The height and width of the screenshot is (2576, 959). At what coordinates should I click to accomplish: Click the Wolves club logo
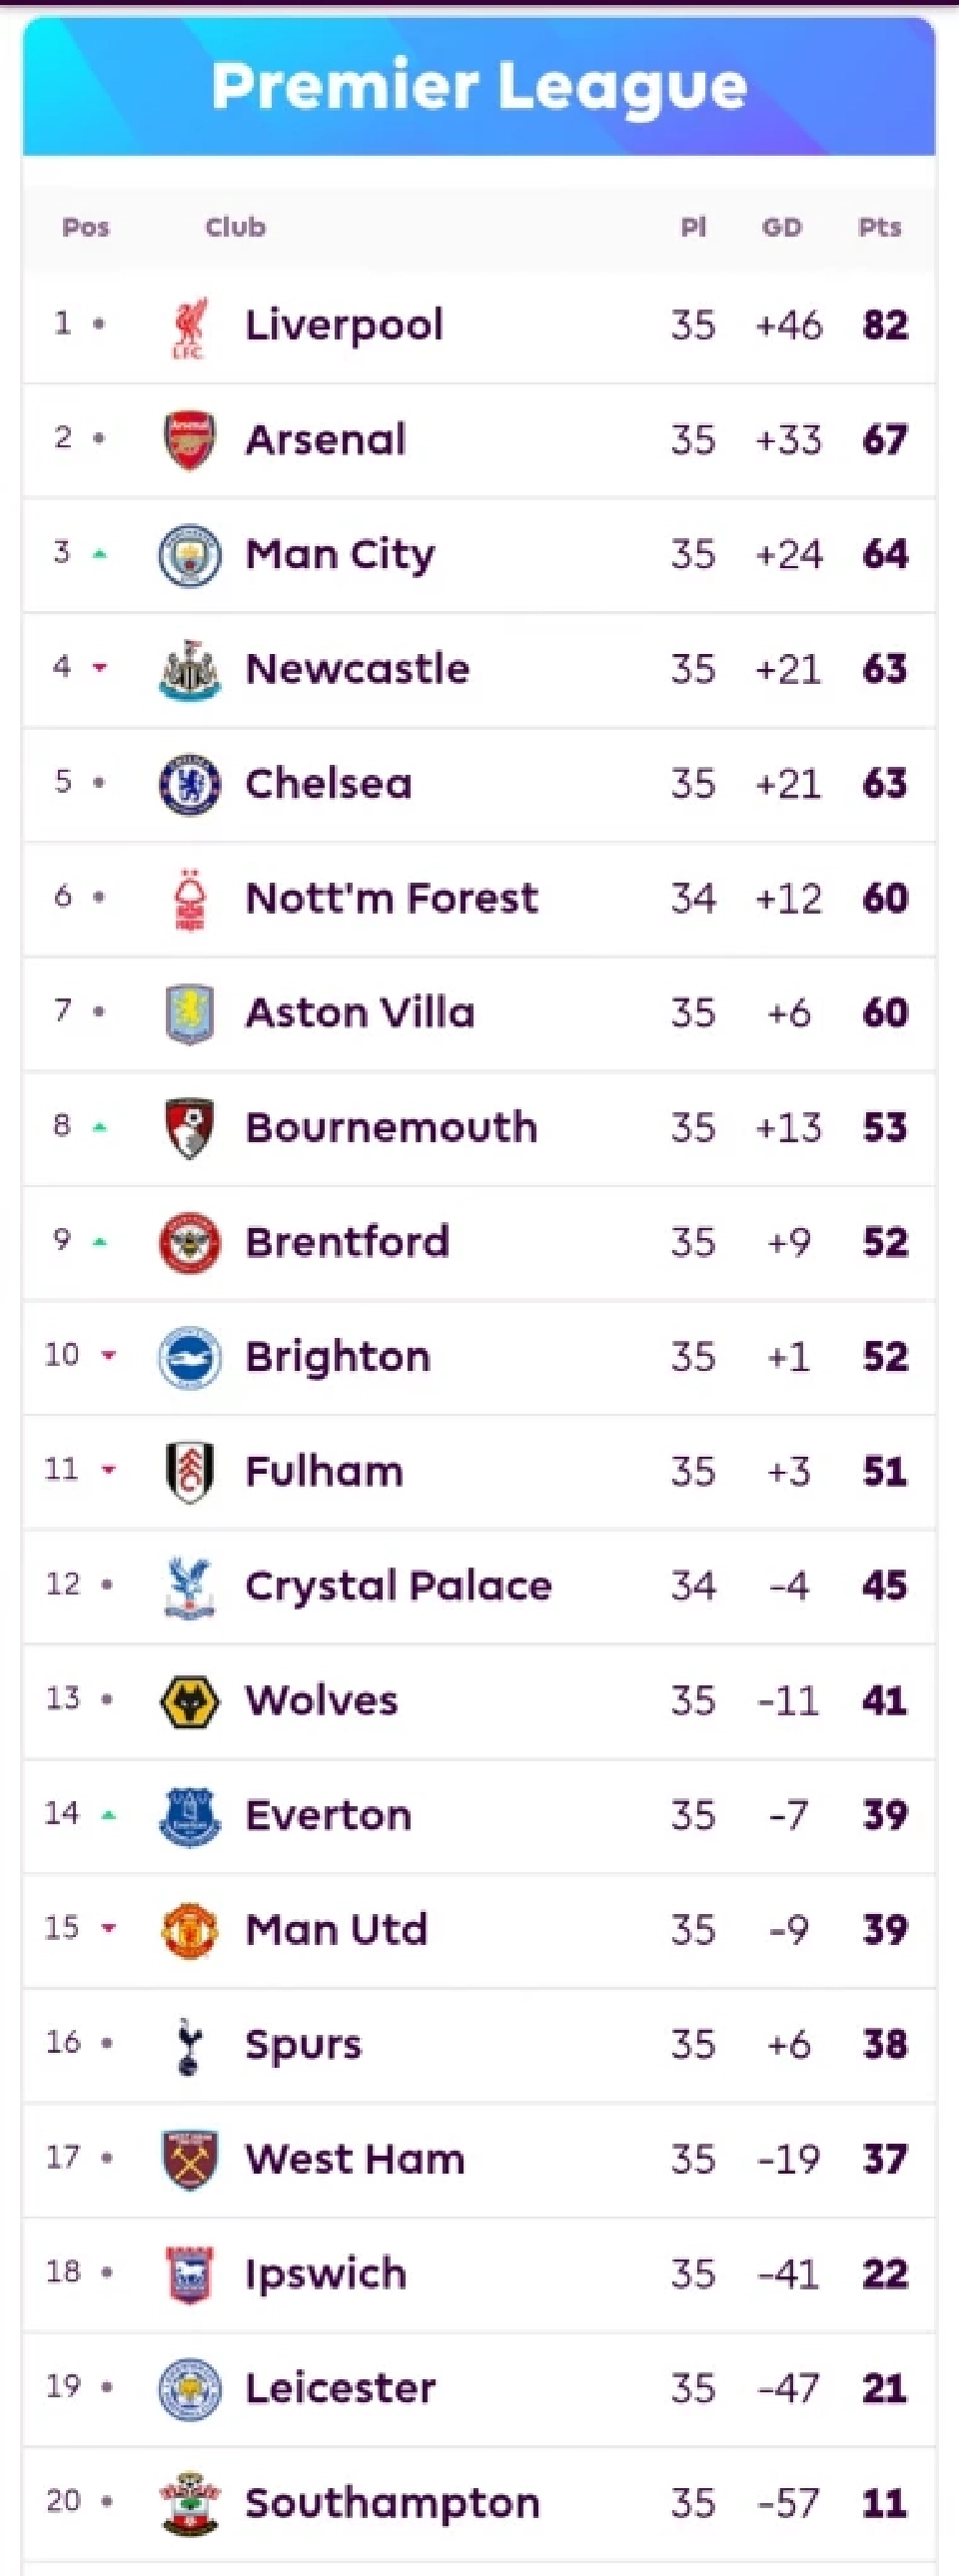(x=189, y=1700)
